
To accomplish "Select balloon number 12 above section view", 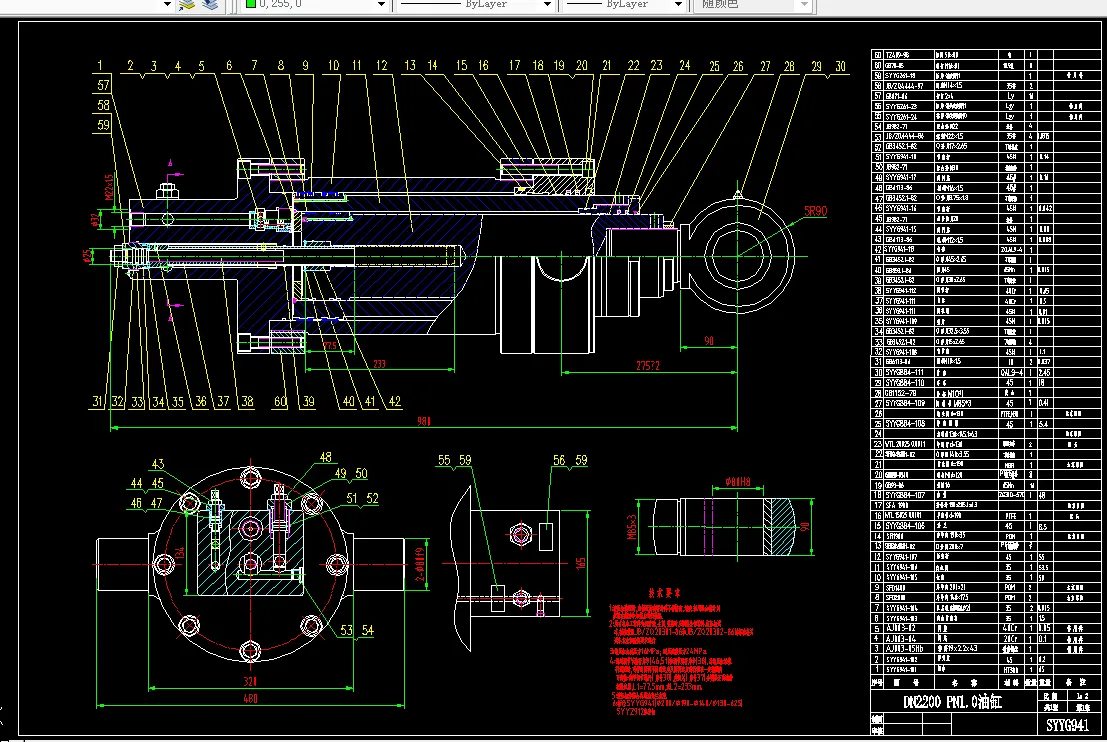I will pyautogui.click(x=381, y=66).
